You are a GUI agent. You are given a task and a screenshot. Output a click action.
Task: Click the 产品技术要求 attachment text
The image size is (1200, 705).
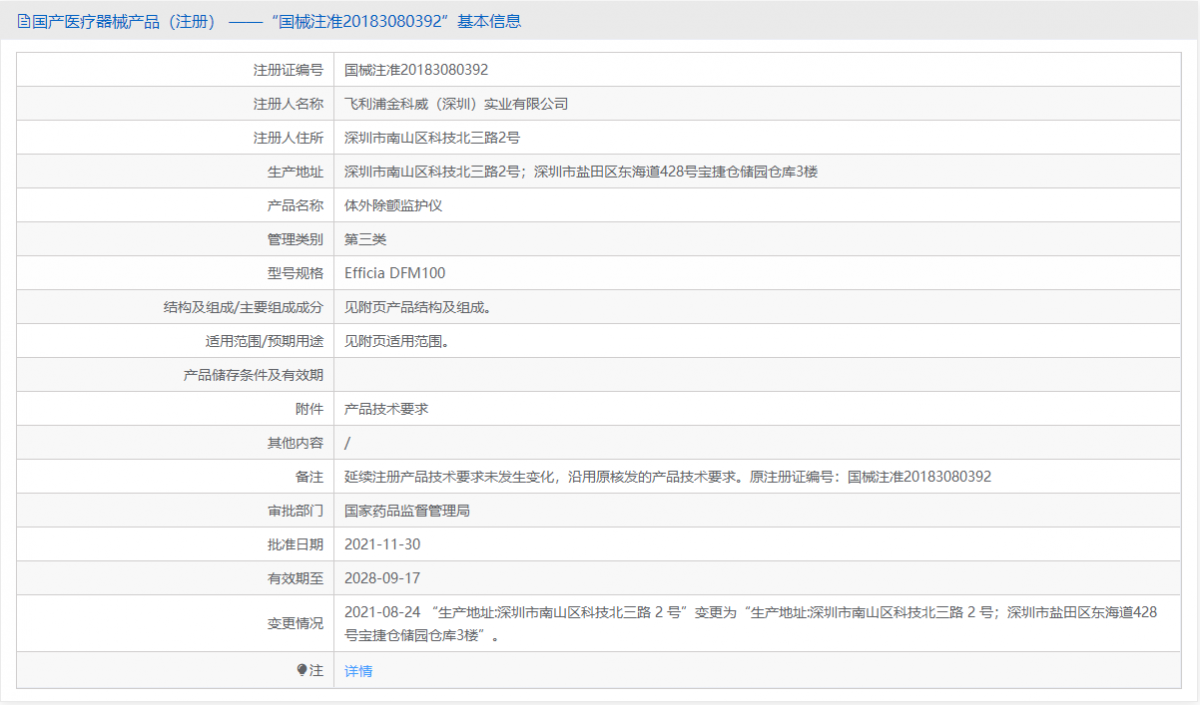pos(385,408)
